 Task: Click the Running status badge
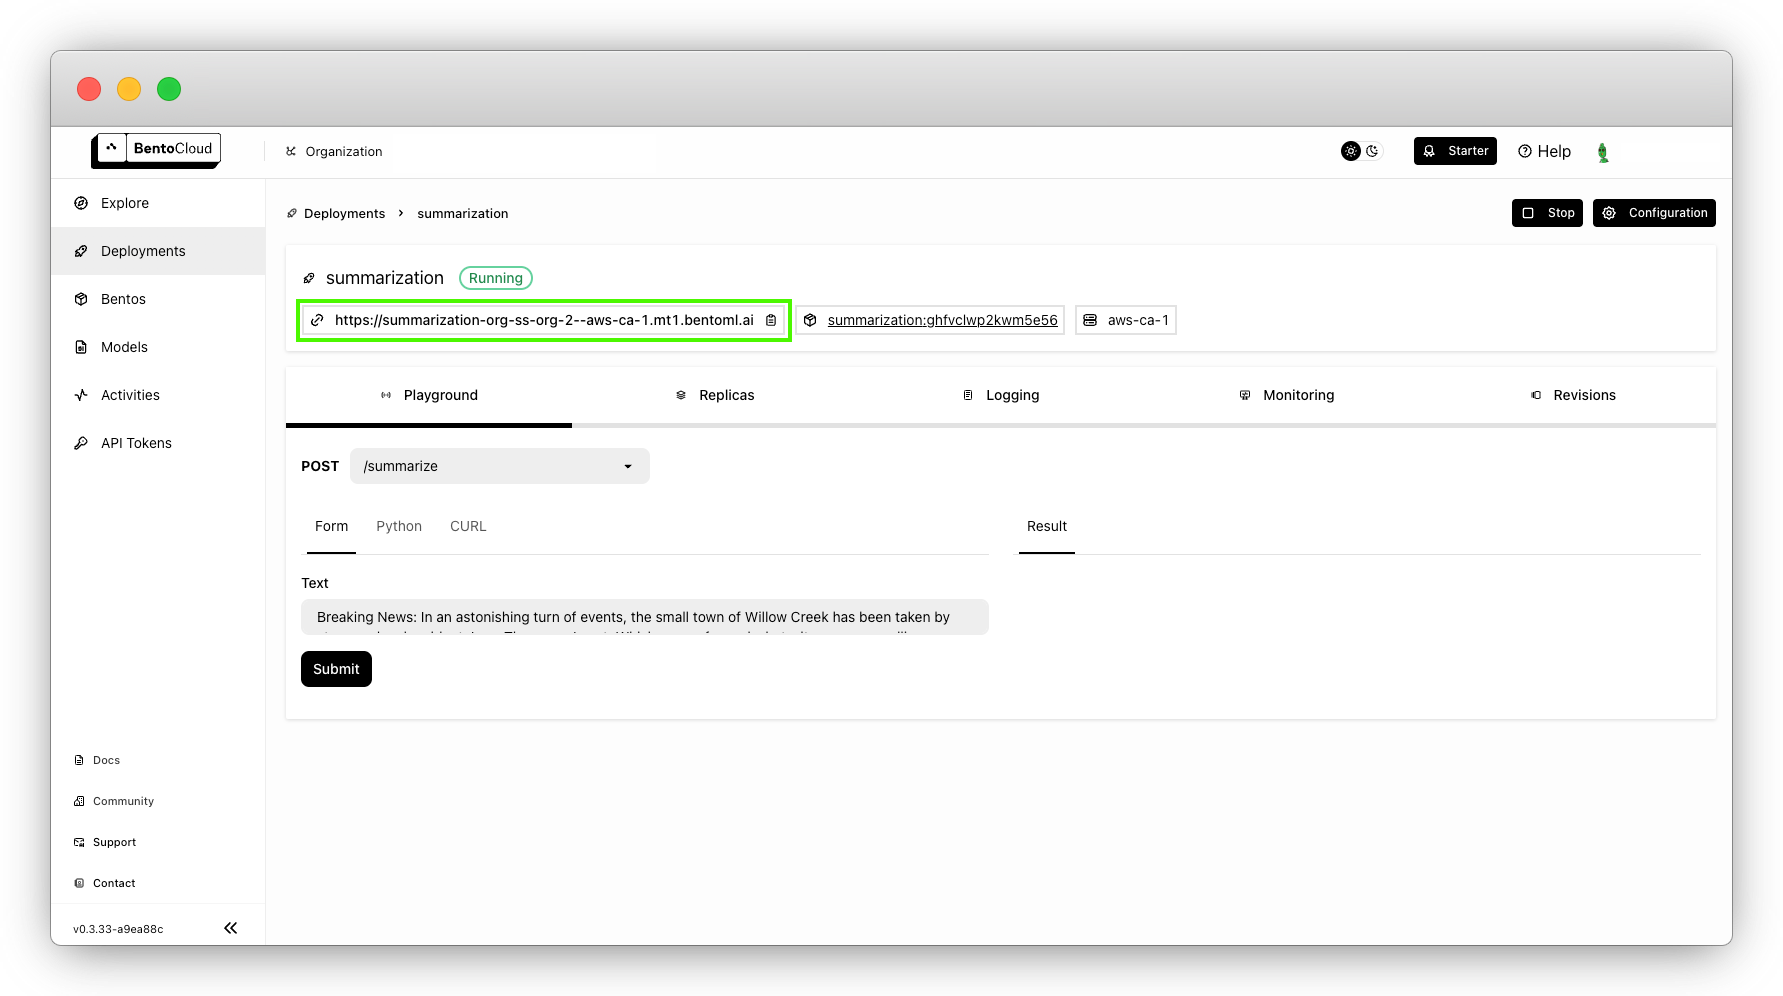click(x=496, y=278)
